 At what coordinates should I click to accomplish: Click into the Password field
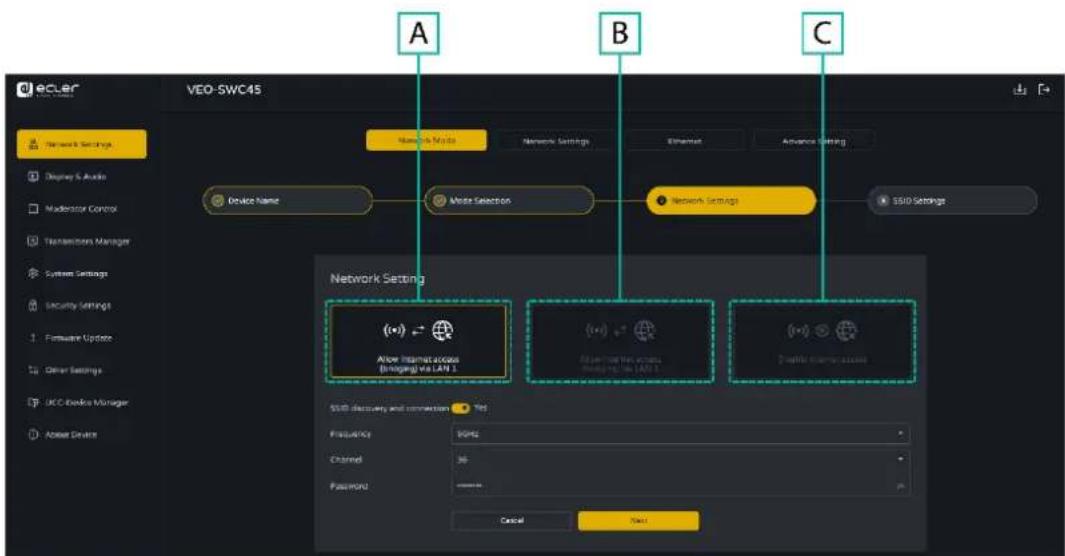pos(681,486)
